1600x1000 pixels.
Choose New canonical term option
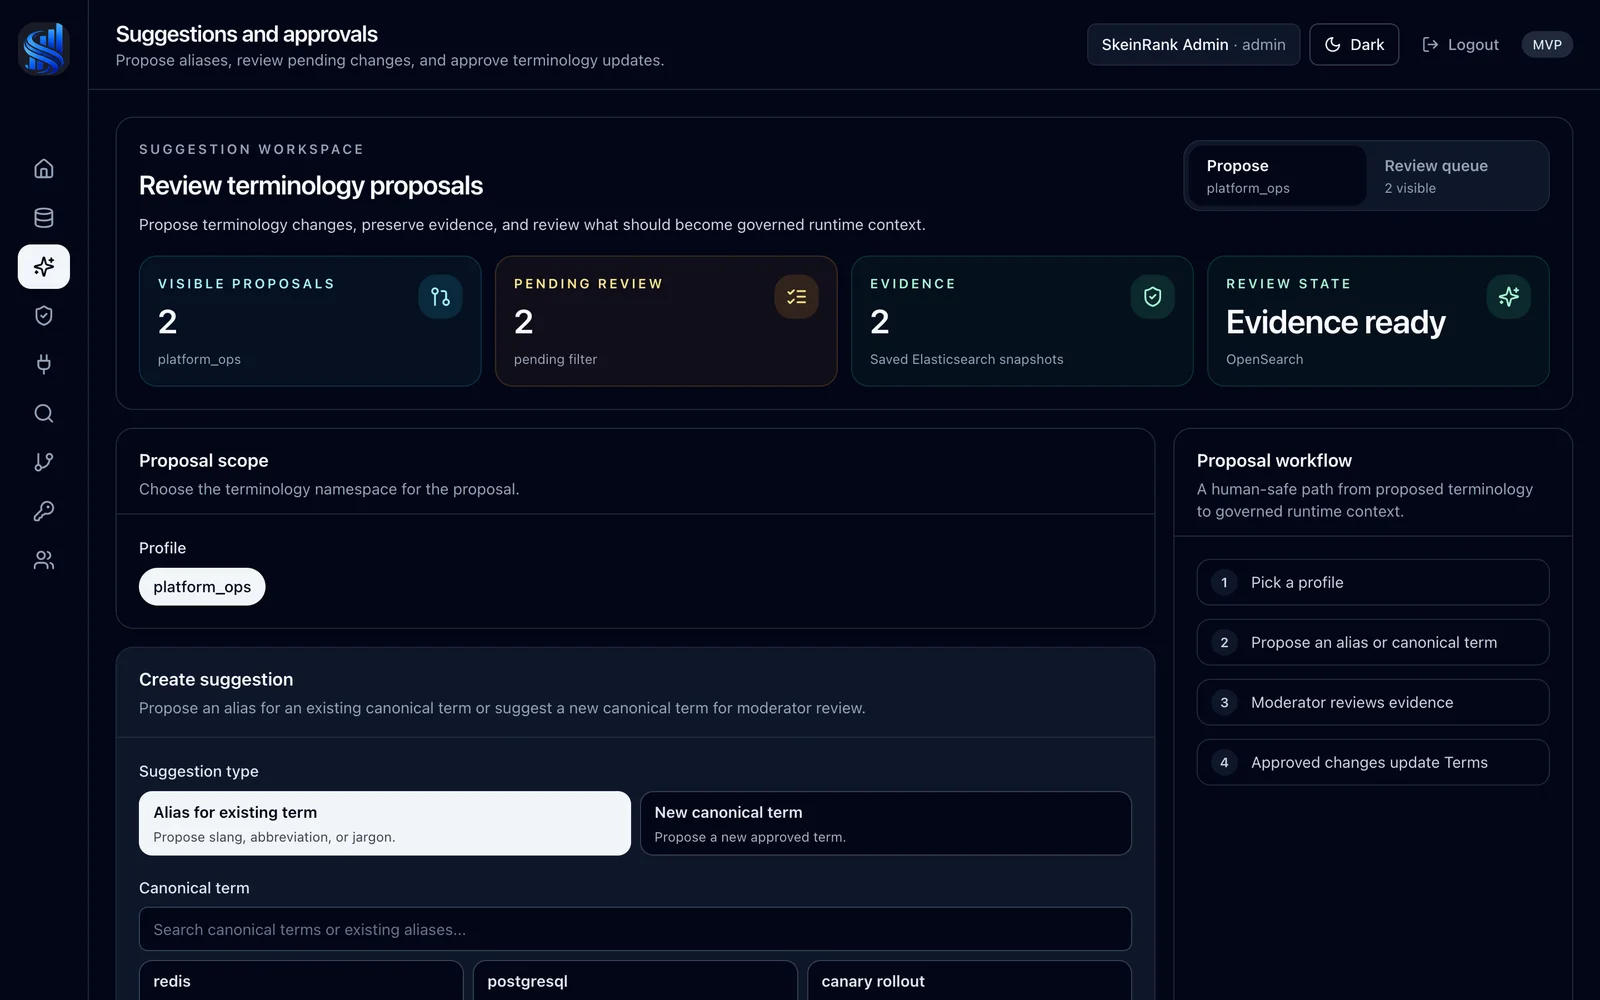(886, 823)
